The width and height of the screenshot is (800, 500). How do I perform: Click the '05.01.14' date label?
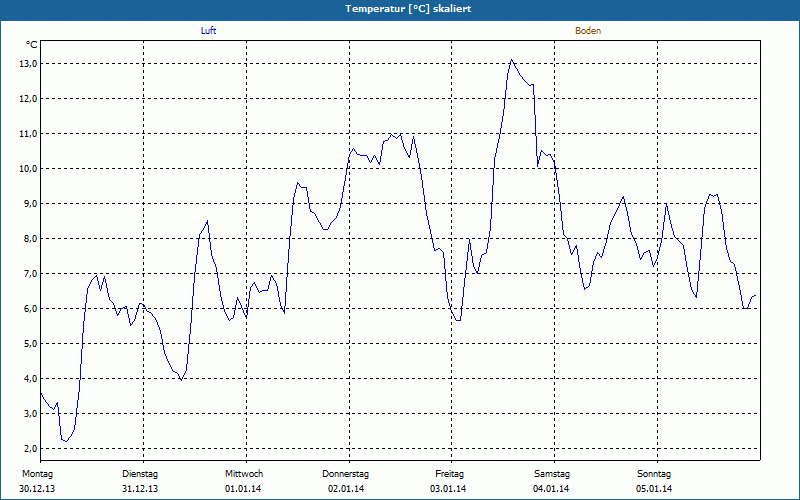coord(654,489)
